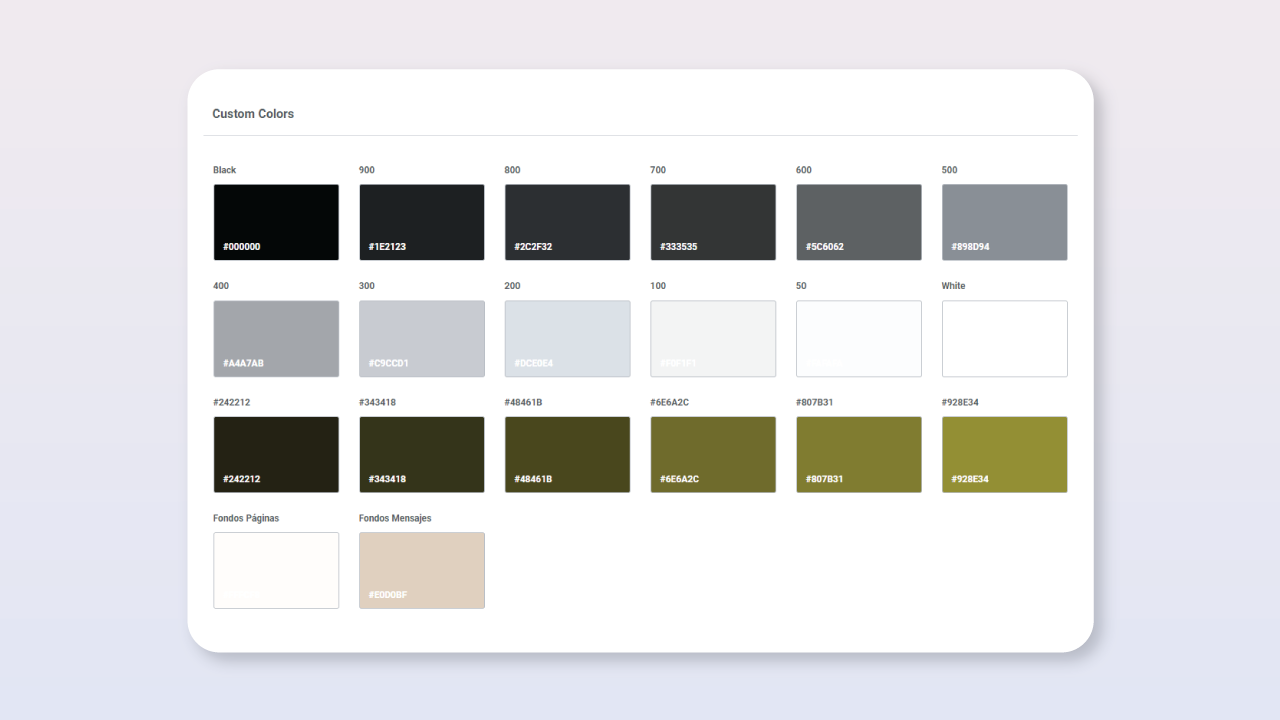Click the '#C9CCD1' hex code text

pyautogui.click(x=389, y=363)
